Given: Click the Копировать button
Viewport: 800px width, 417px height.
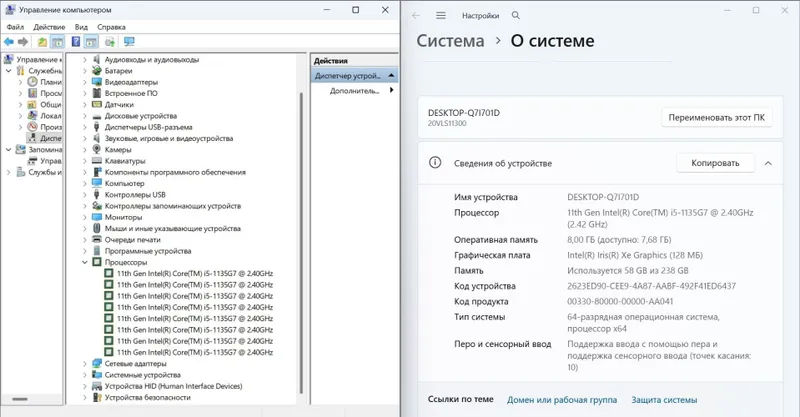Looking at the screenshot, I should click(715, 163).
